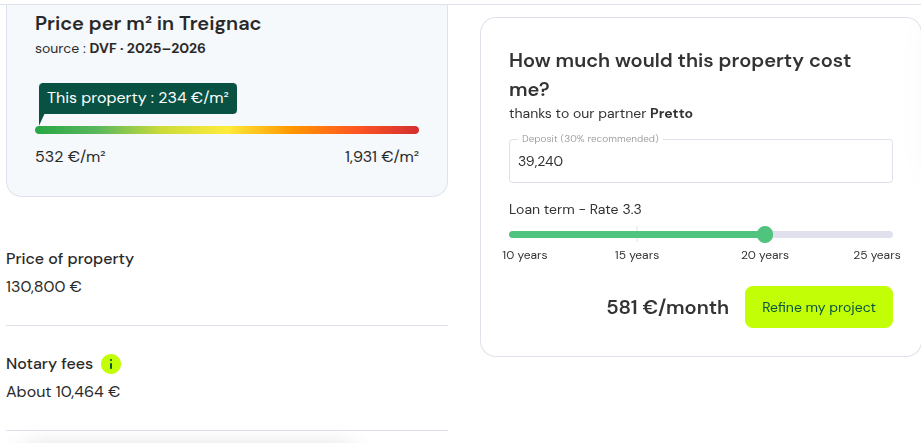Click the price per m² gradient bar

click(227, 130)
